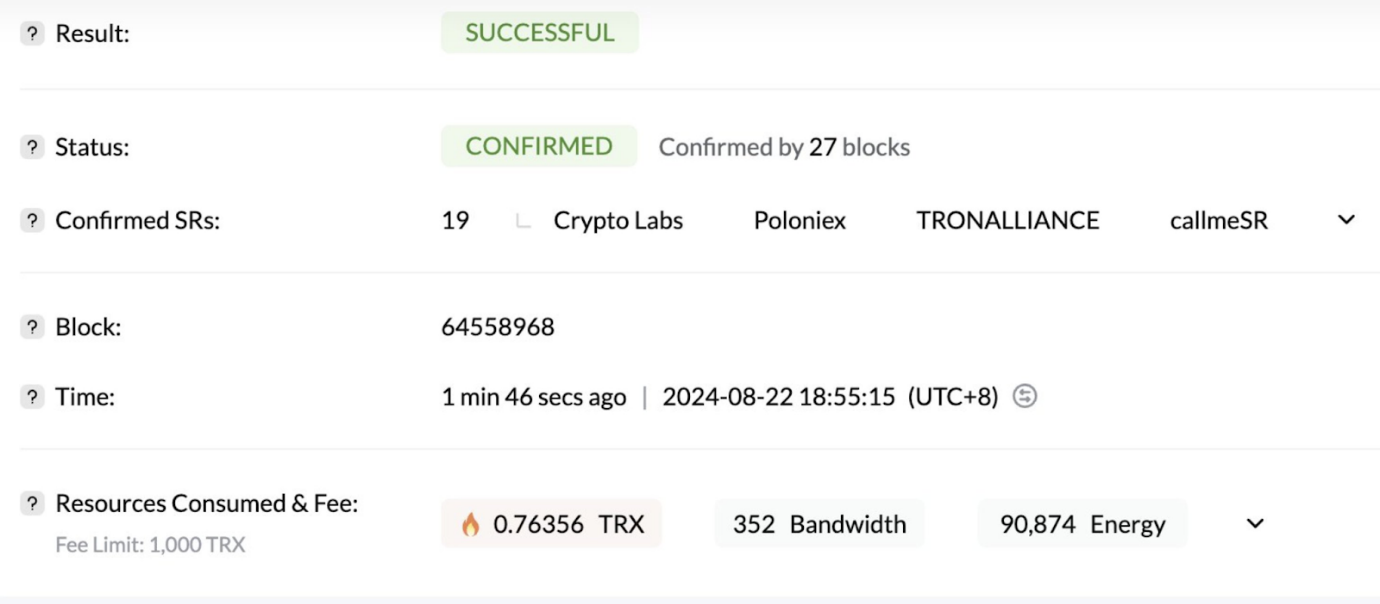Expand the Resources Consumed & Fee details
Image resolution: width=1380 pixels, height=604 pixels.
1255,524
